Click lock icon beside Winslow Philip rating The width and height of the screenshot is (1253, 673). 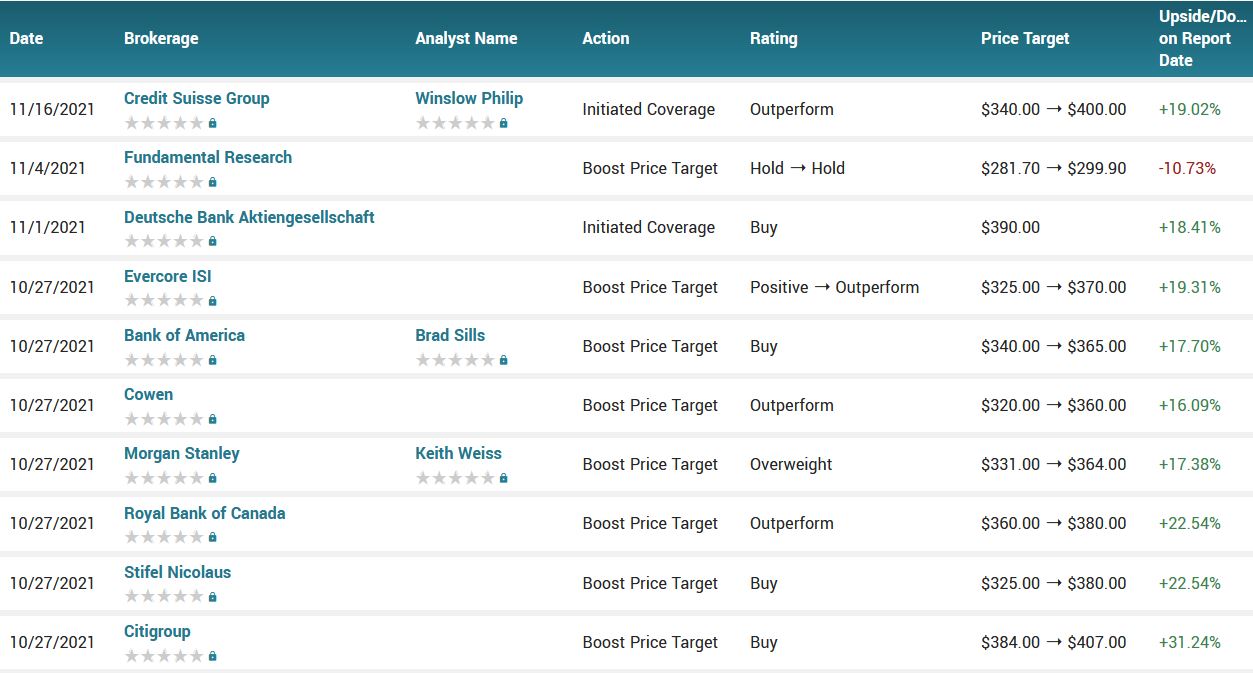click(503, 123)
